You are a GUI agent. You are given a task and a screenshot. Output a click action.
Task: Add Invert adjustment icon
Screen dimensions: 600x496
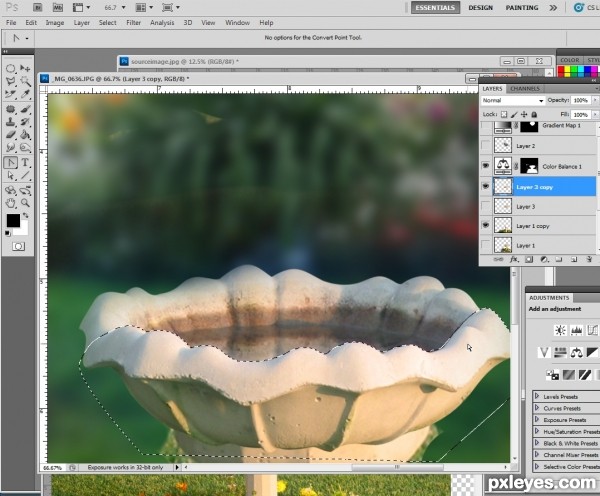[x=552, y=375]
